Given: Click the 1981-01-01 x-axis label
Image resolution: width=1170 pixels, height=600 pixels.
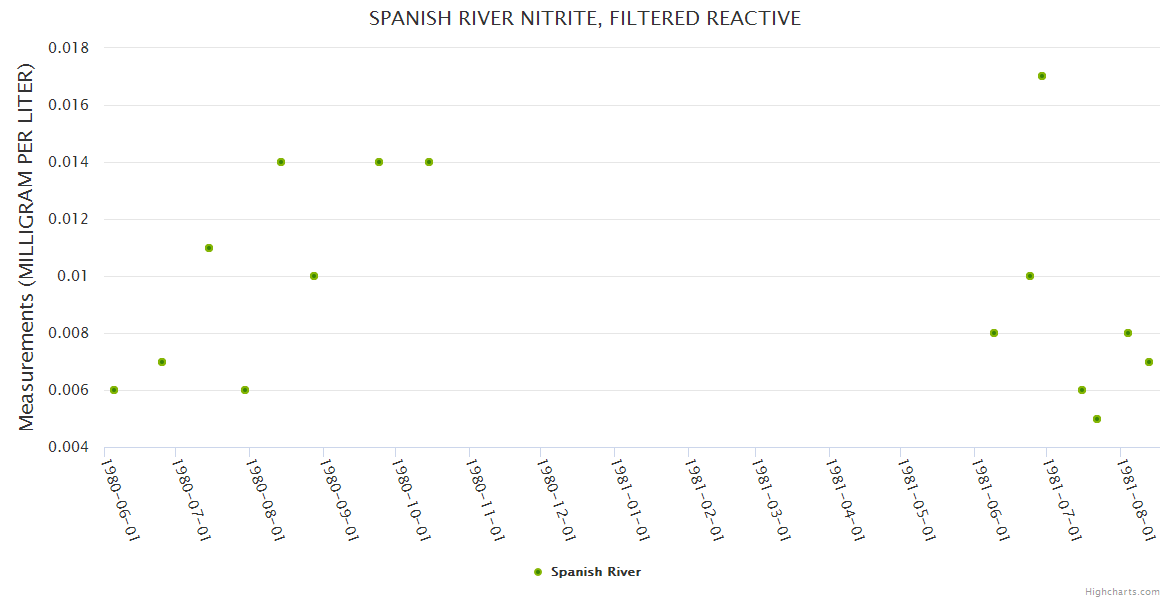Looking at the screenshot, I should pos(627,499).
